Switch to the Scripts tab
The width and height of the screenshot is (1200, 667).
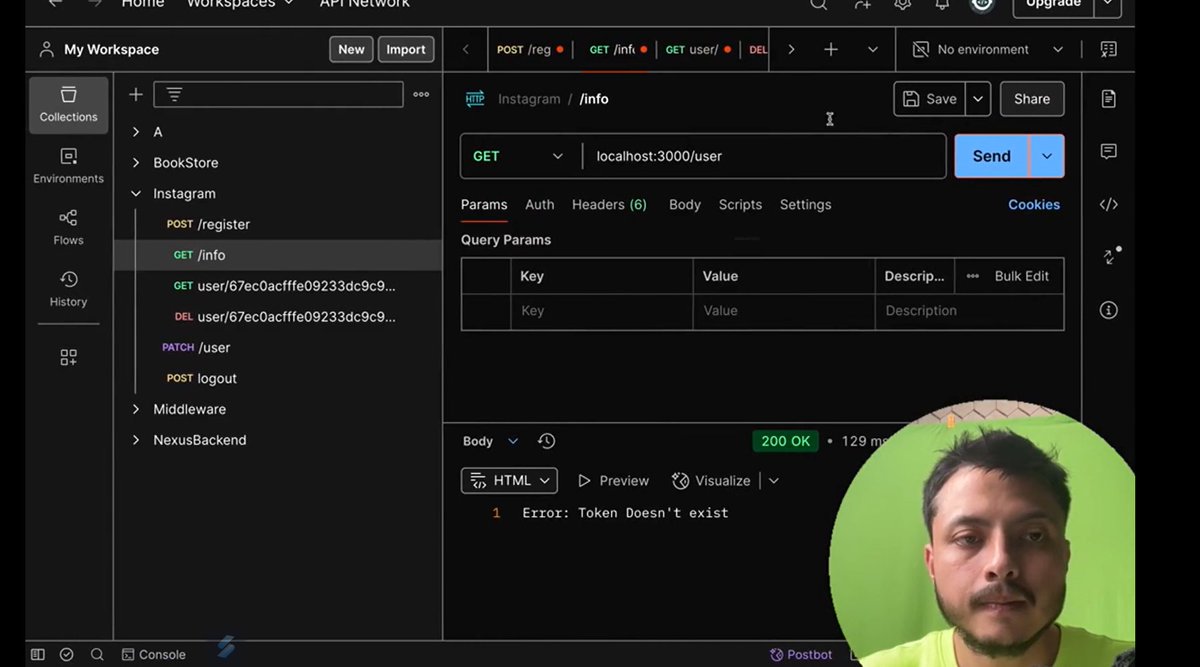click(x=740, y=204)
